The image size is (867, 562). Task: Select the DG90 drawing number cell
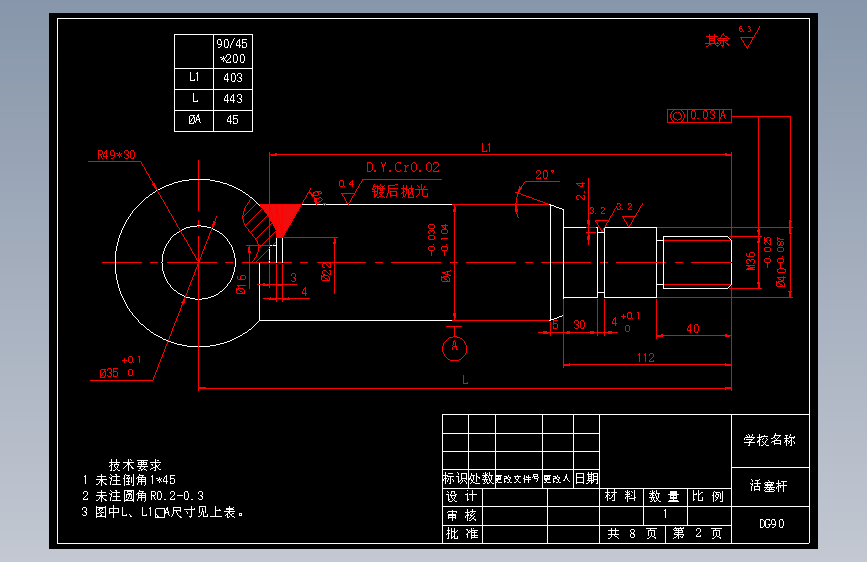point(770,524)
